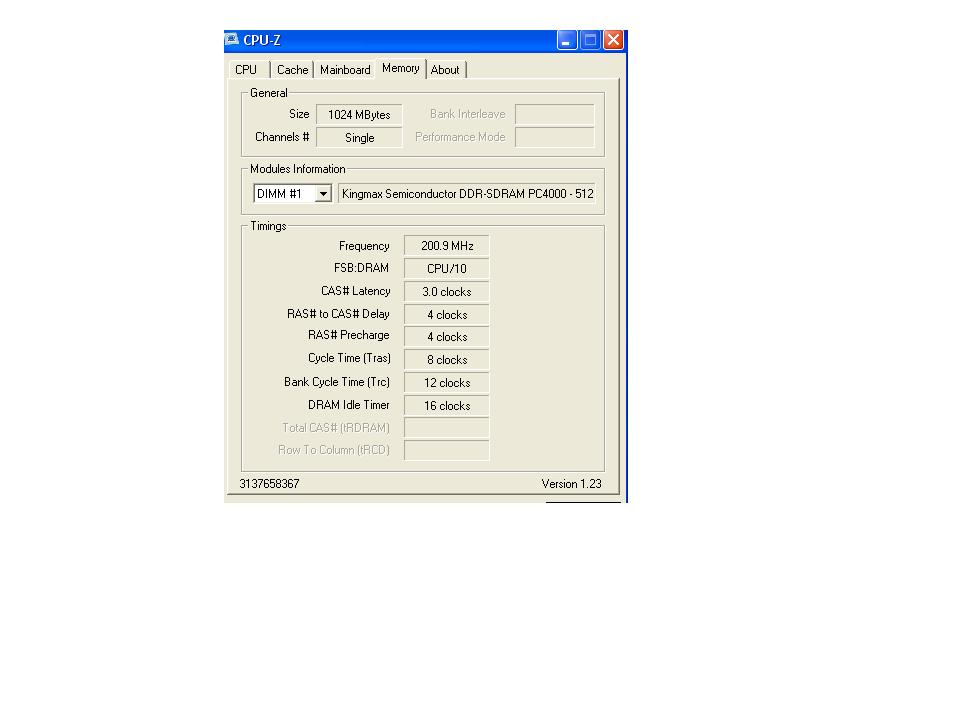962x716 pixels.
Task: Click the 200.9 MHz Frequency field
Action: pyautogui.click(x=446, y=246)
